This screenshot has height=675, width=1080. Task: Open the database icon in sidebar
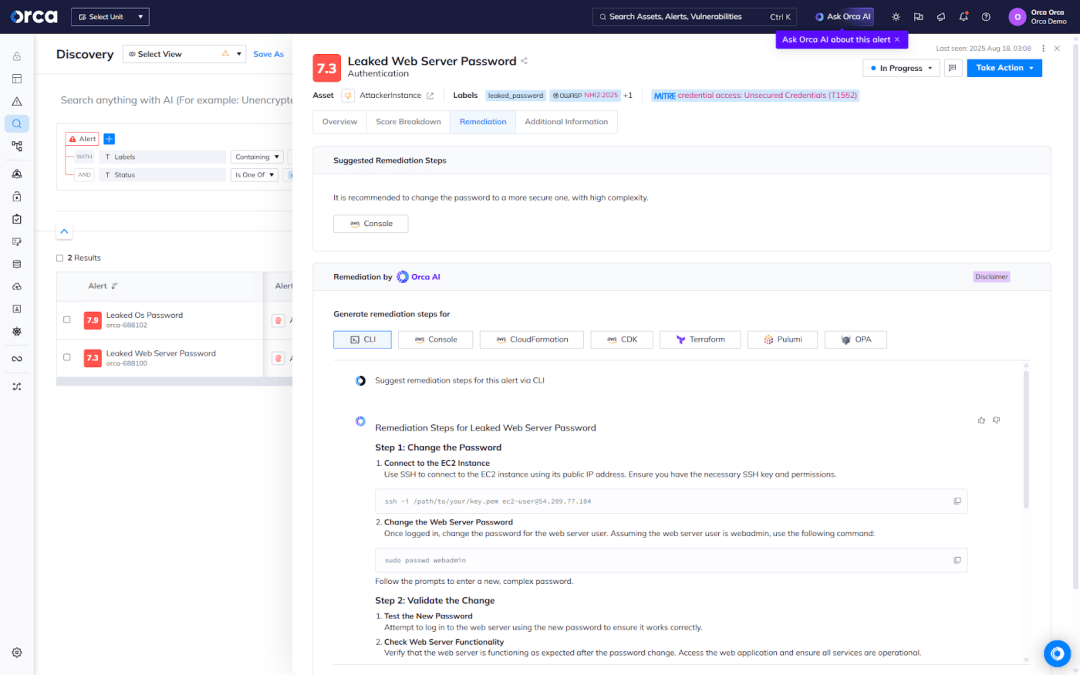click(x=17, y=264)
